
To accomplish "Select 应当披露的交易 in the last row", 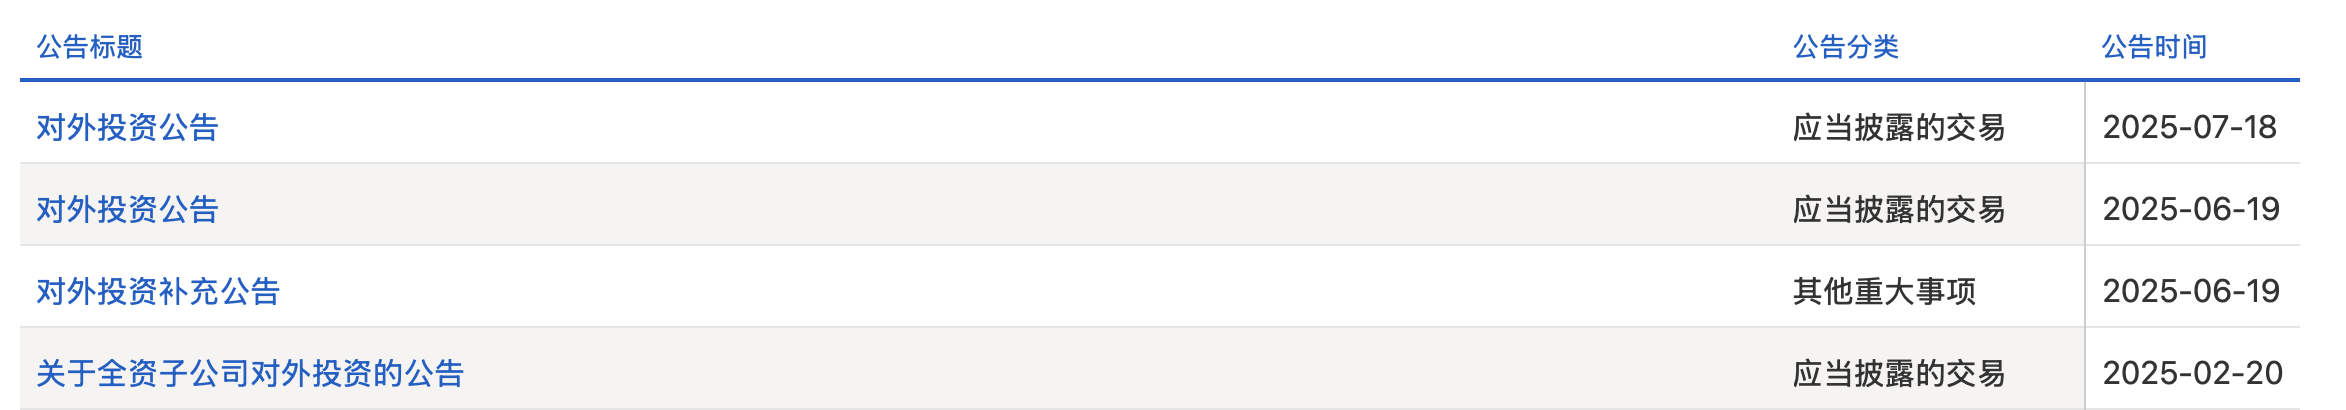I will 1899,373.
